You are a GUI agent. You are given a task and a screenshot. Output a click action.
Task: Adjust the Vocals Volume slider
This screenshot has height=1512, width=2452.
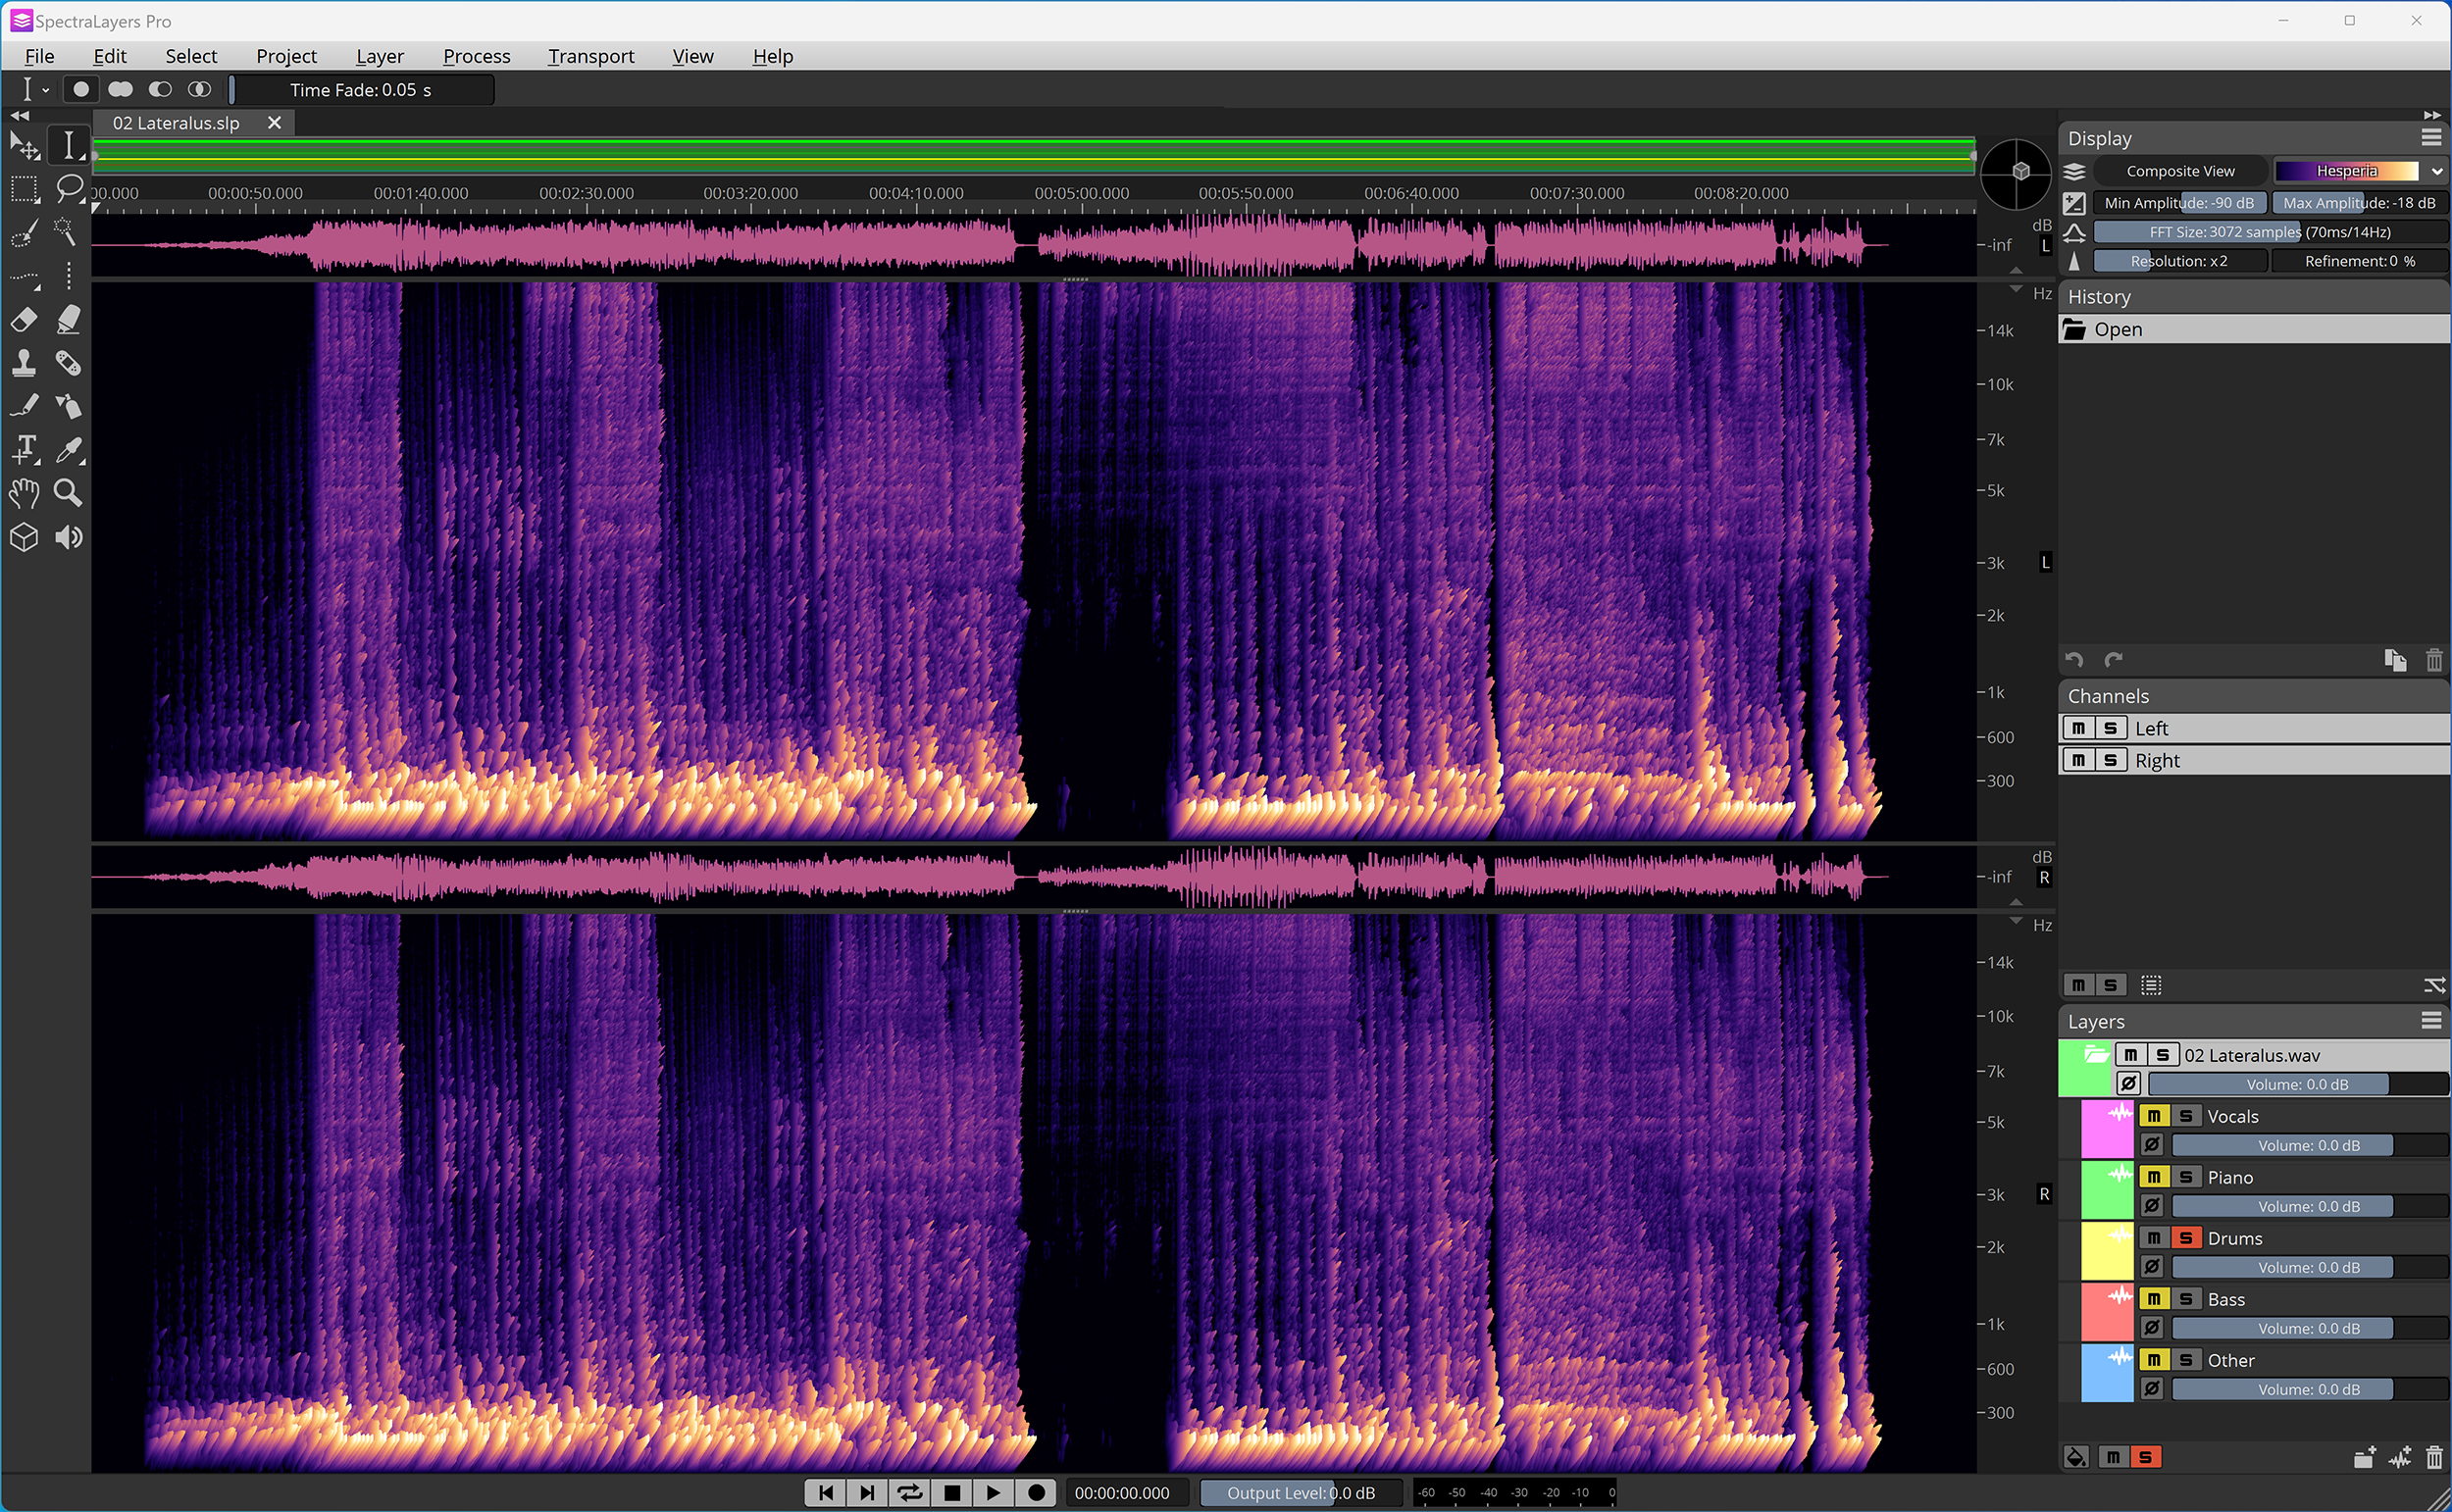[2308, 1145]
